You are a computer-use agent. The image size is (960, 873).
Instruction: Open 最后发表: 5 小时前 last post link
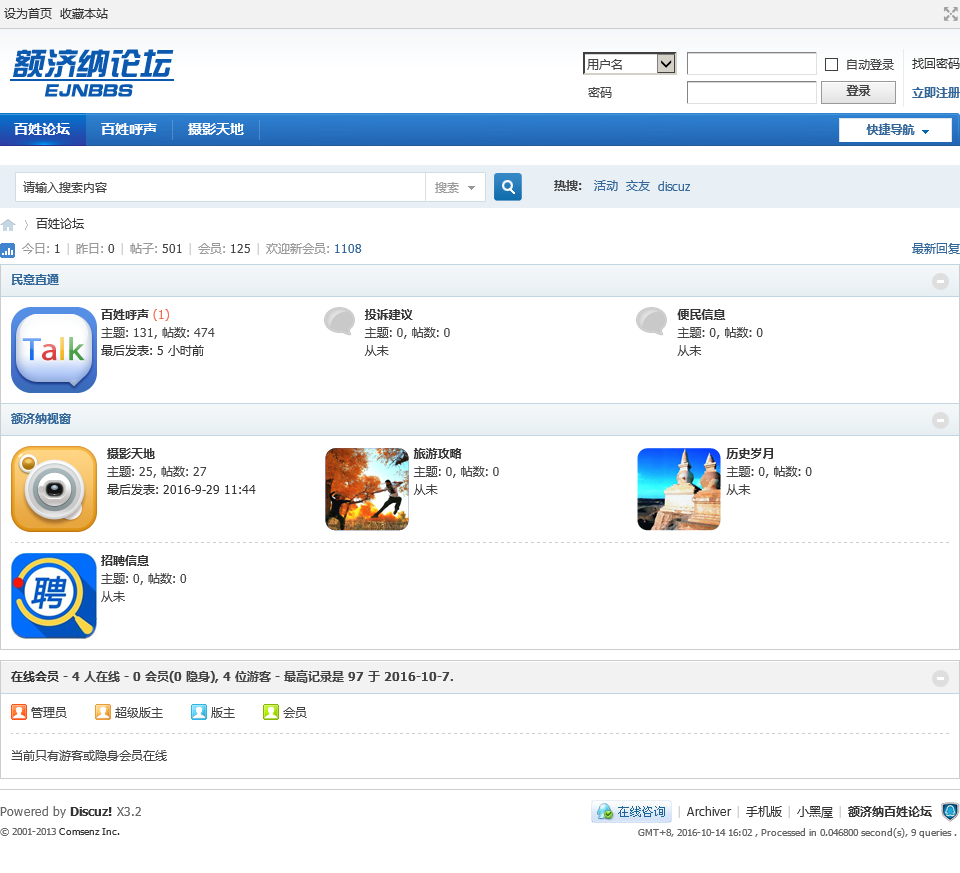tap(152, 351)
